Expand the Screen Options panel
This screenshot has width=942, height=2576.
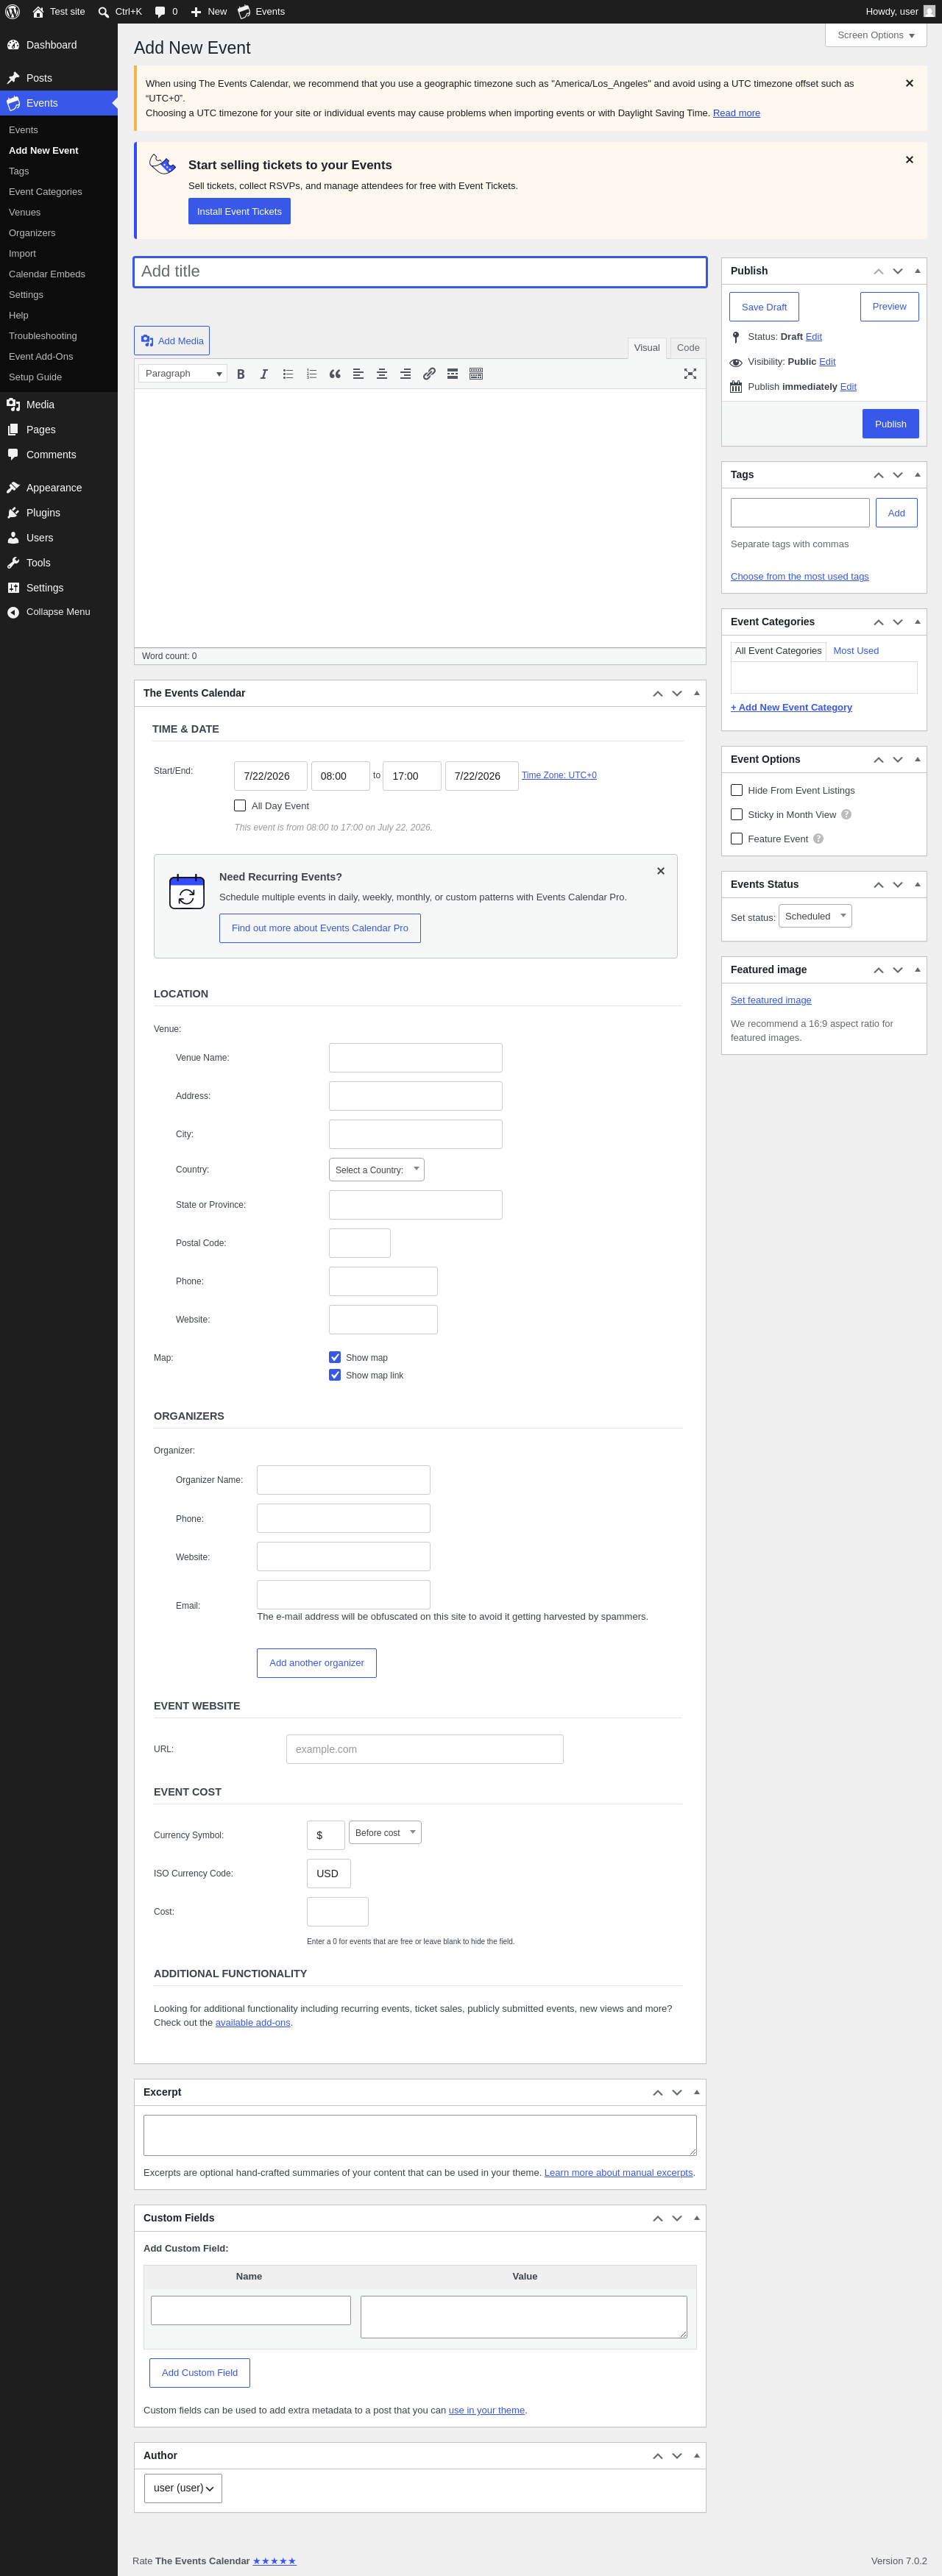876,35
